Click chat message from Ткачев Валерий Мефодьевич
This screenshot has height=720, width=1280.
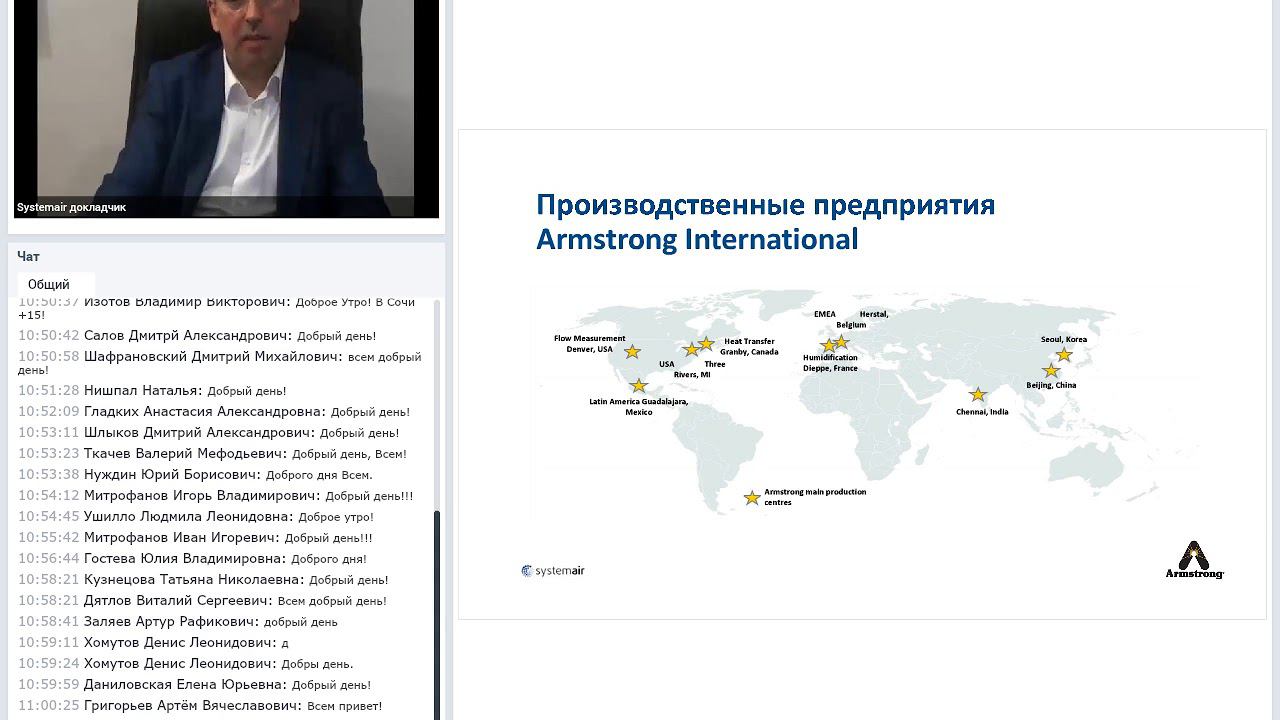(x=212, y=454)
